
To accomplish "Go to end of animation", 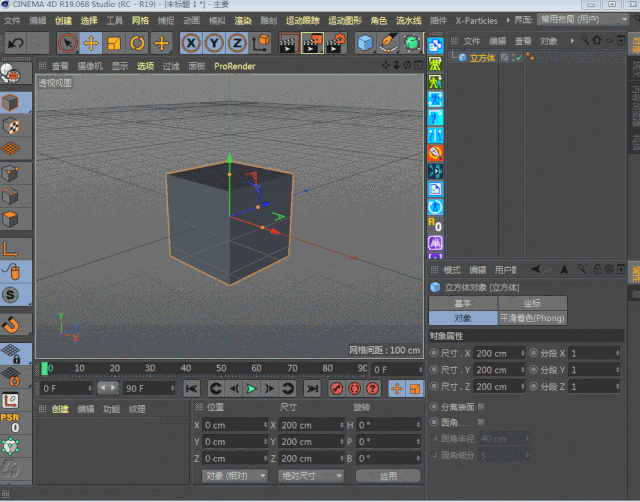I will pyautogui.click(x=312, y=389).
